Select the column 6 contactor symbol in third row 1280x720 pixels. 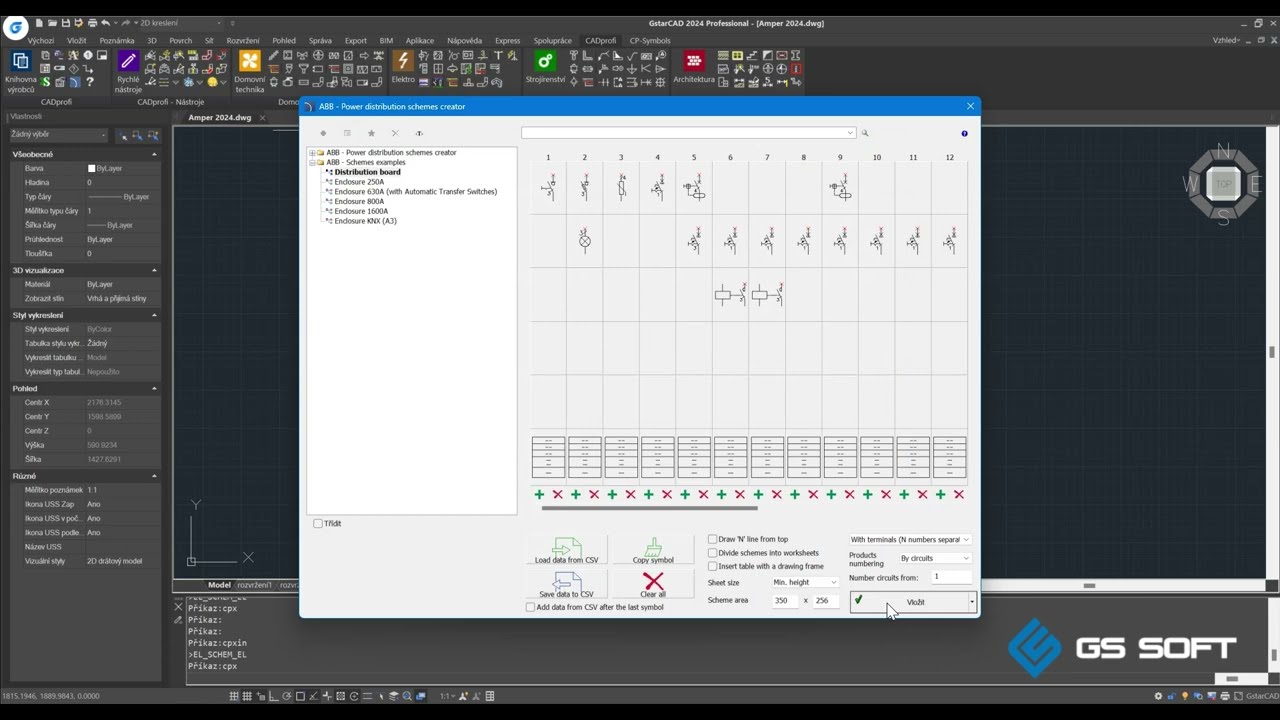point(730,294)
